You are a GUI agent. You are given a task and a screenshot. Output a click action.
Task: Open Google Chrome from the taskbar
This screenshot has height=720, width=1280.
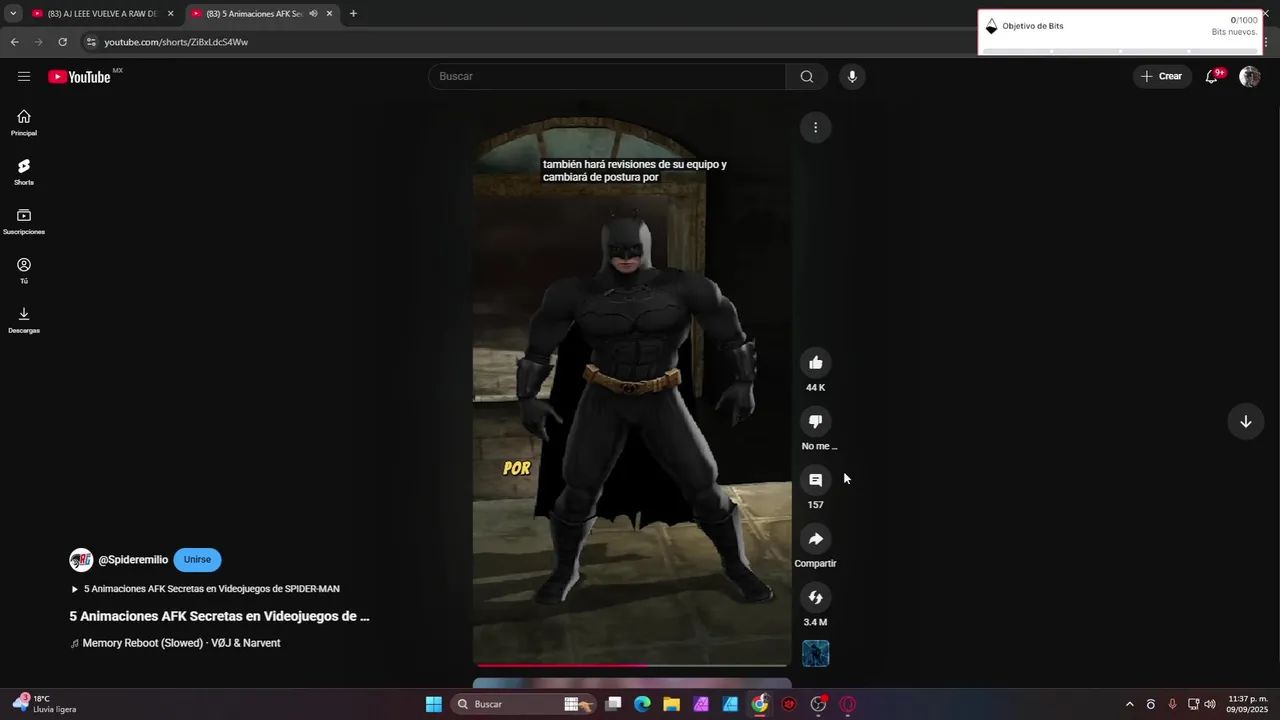coord(760,704)
